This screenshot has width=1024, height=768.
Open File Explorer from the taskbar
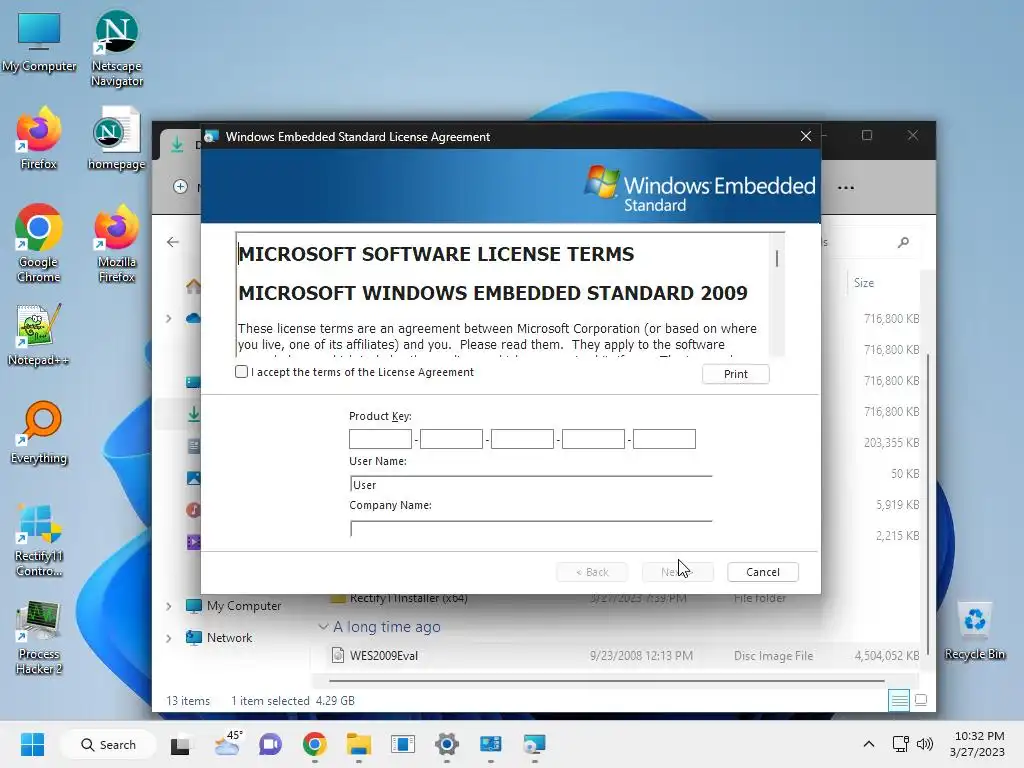(x=359, y=744)
